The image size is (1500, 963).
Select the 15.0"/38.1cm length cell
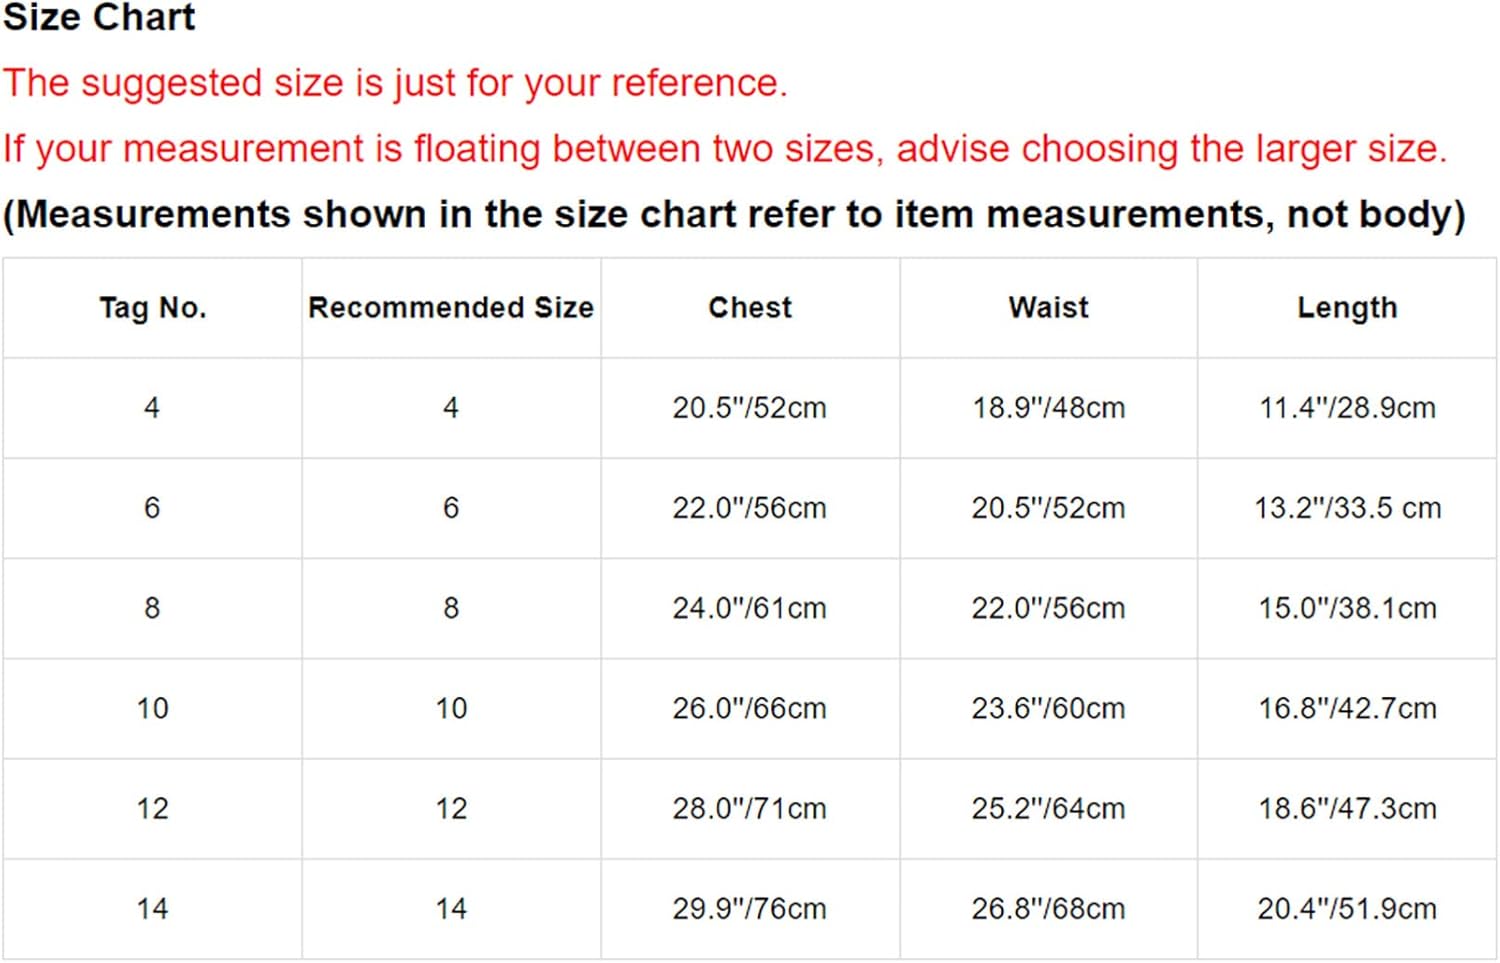pyautogui.click(x=1347, y=608)
